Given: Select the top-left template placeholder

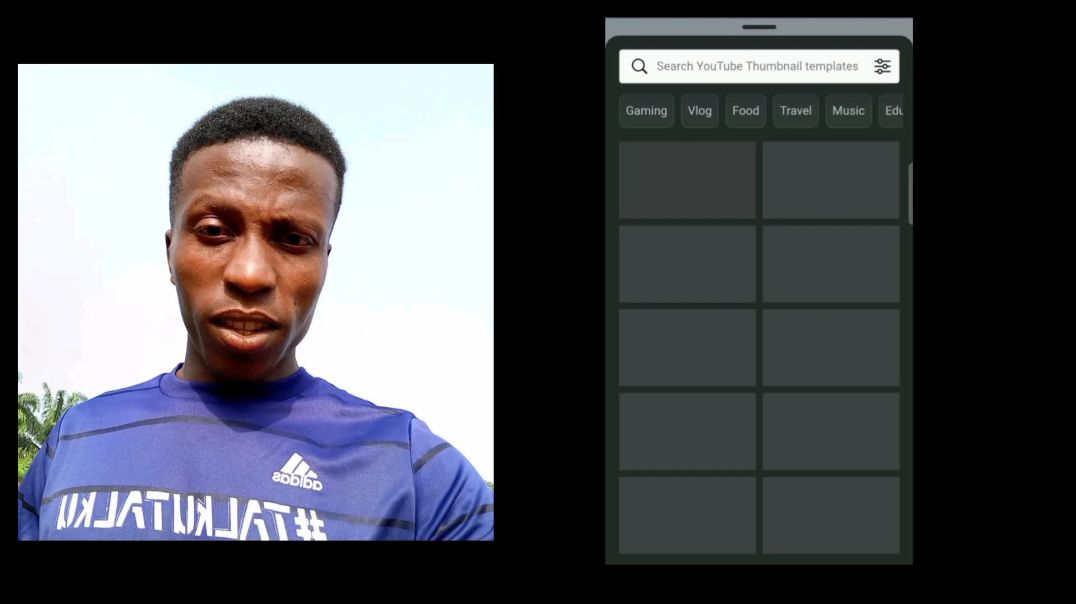Looking at the screenshot, I should tap(687, 180).
